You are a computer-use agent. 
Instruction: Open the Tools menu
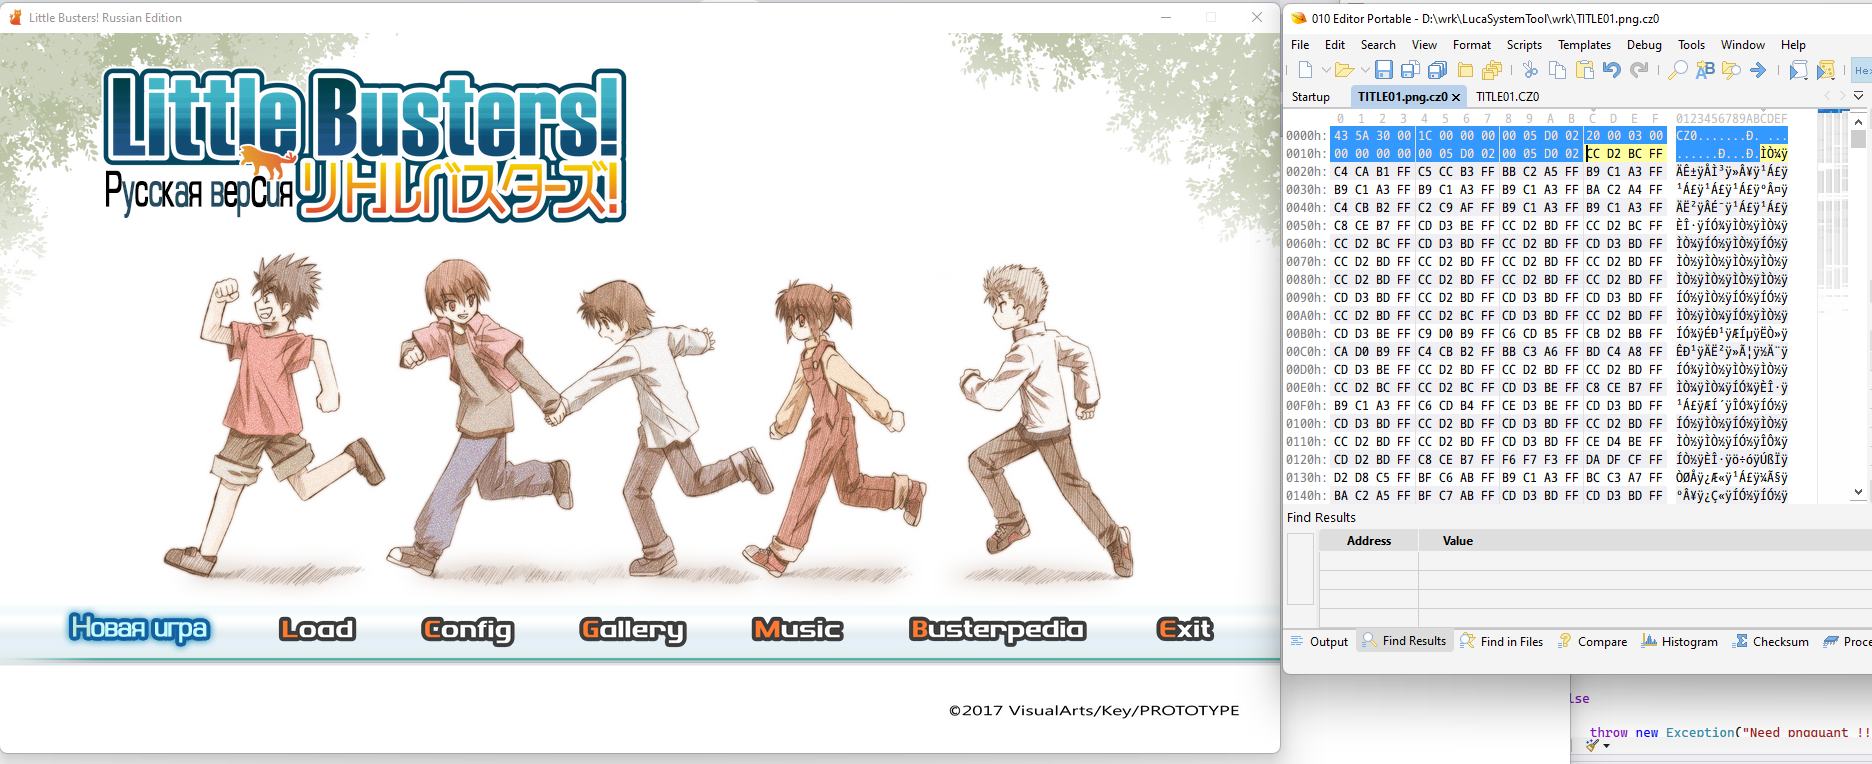tap(1691, 45)
